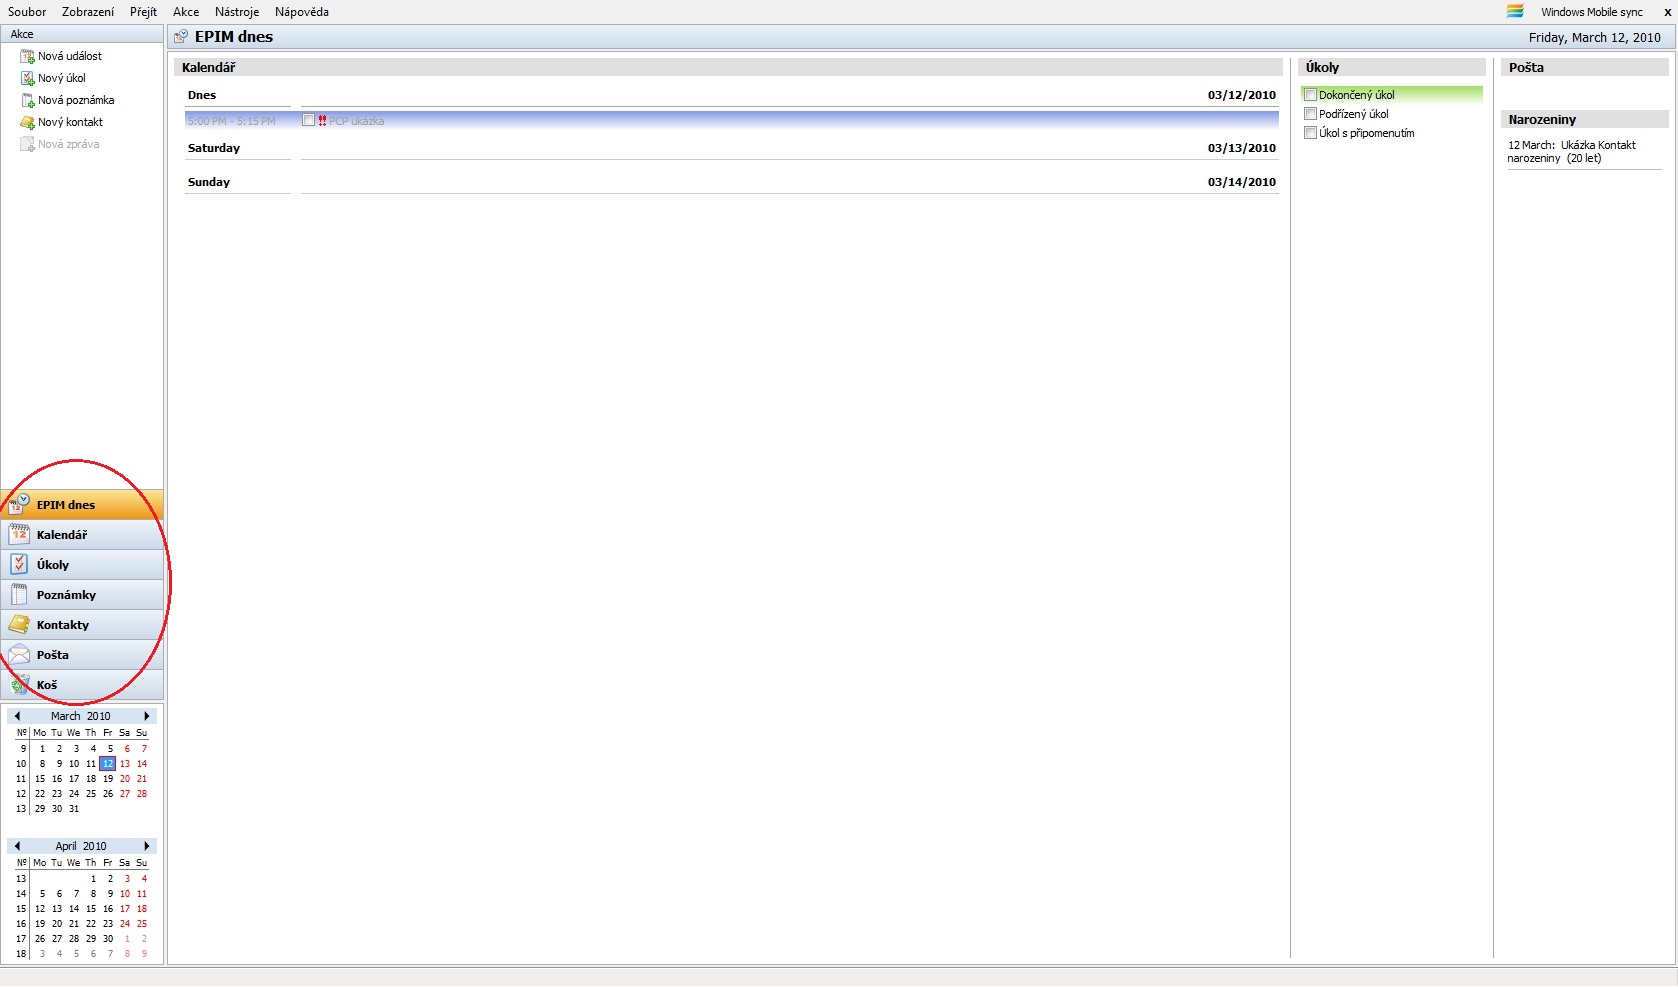Open the EPIM dnes navigation icon
This screenshot has height=987, width=1678.
pos(19,504)
